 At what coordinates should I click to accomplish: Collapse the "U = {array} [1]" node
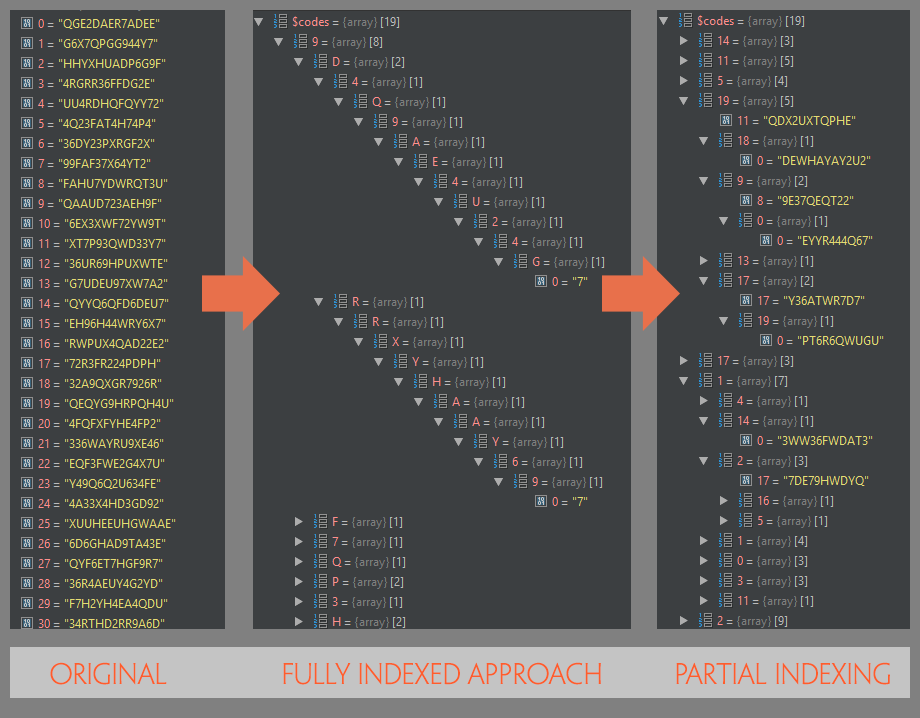[x=438, y=202]
